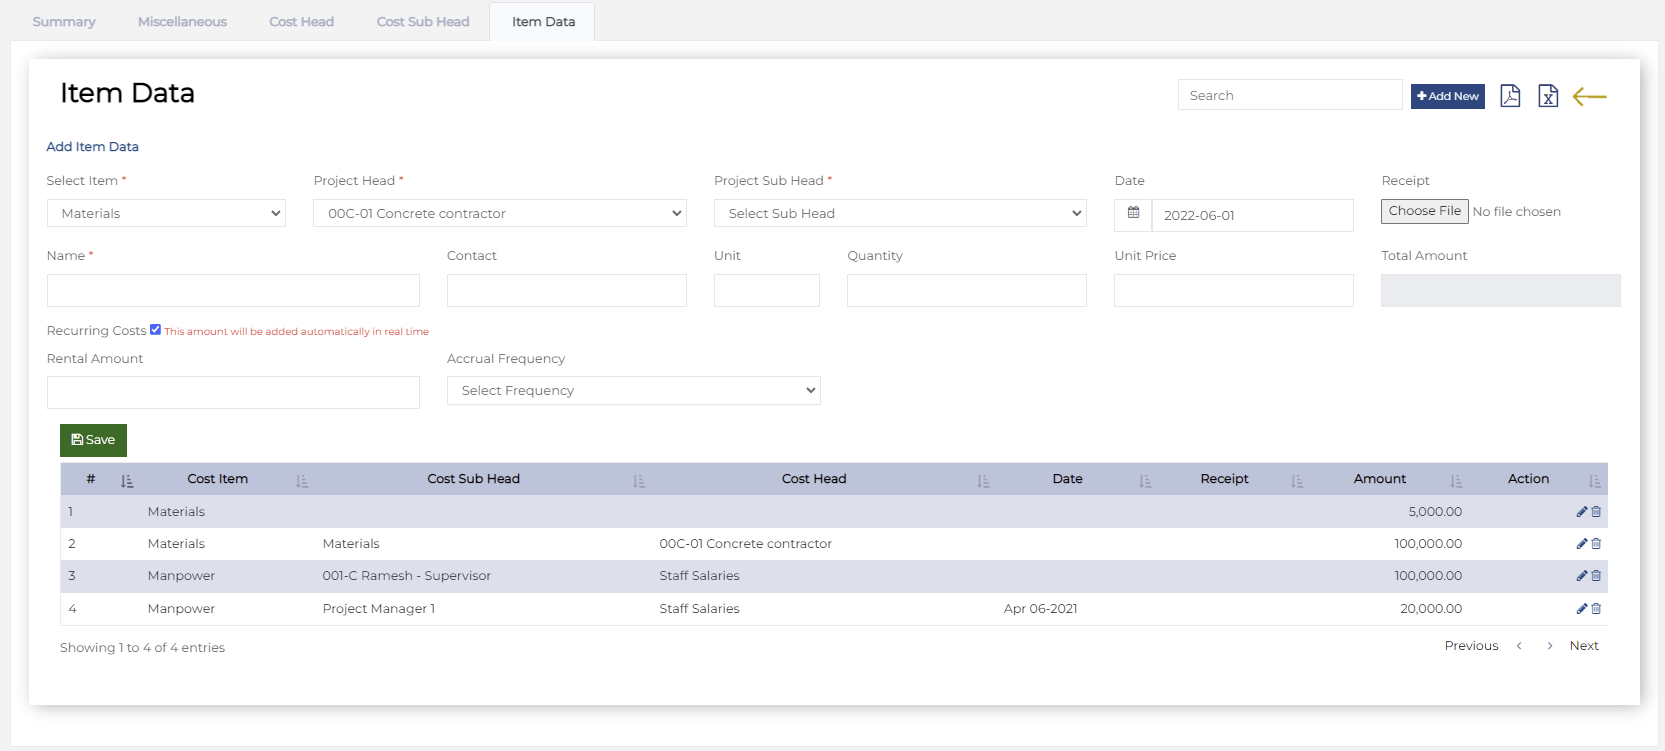
Task: Click the Total Amount field
Action: click(1501, 290)
